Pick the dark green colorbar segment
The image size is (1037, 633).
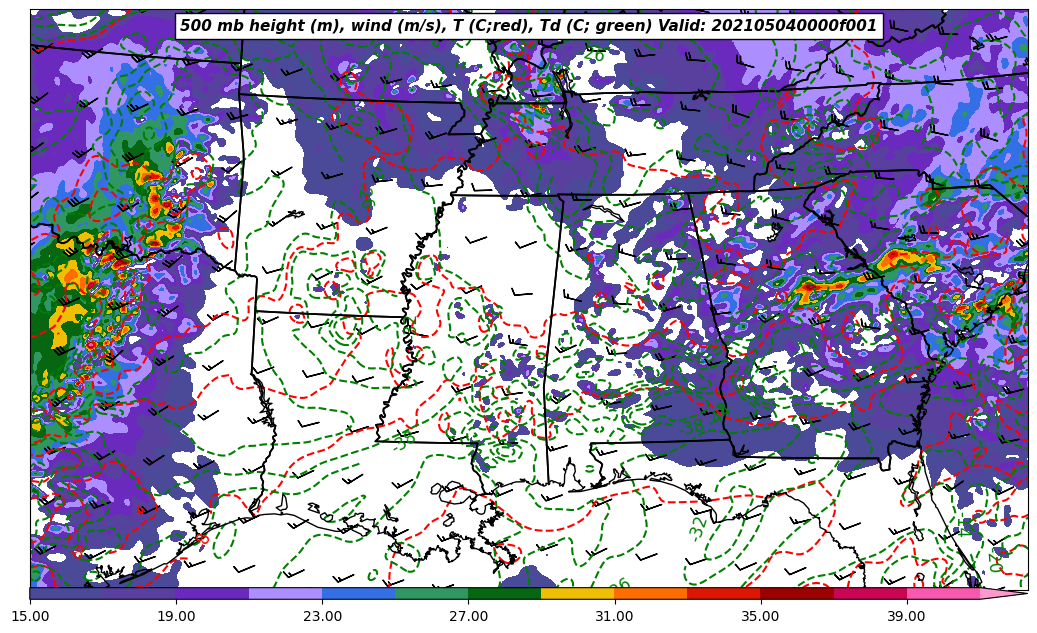coord(504,593)
